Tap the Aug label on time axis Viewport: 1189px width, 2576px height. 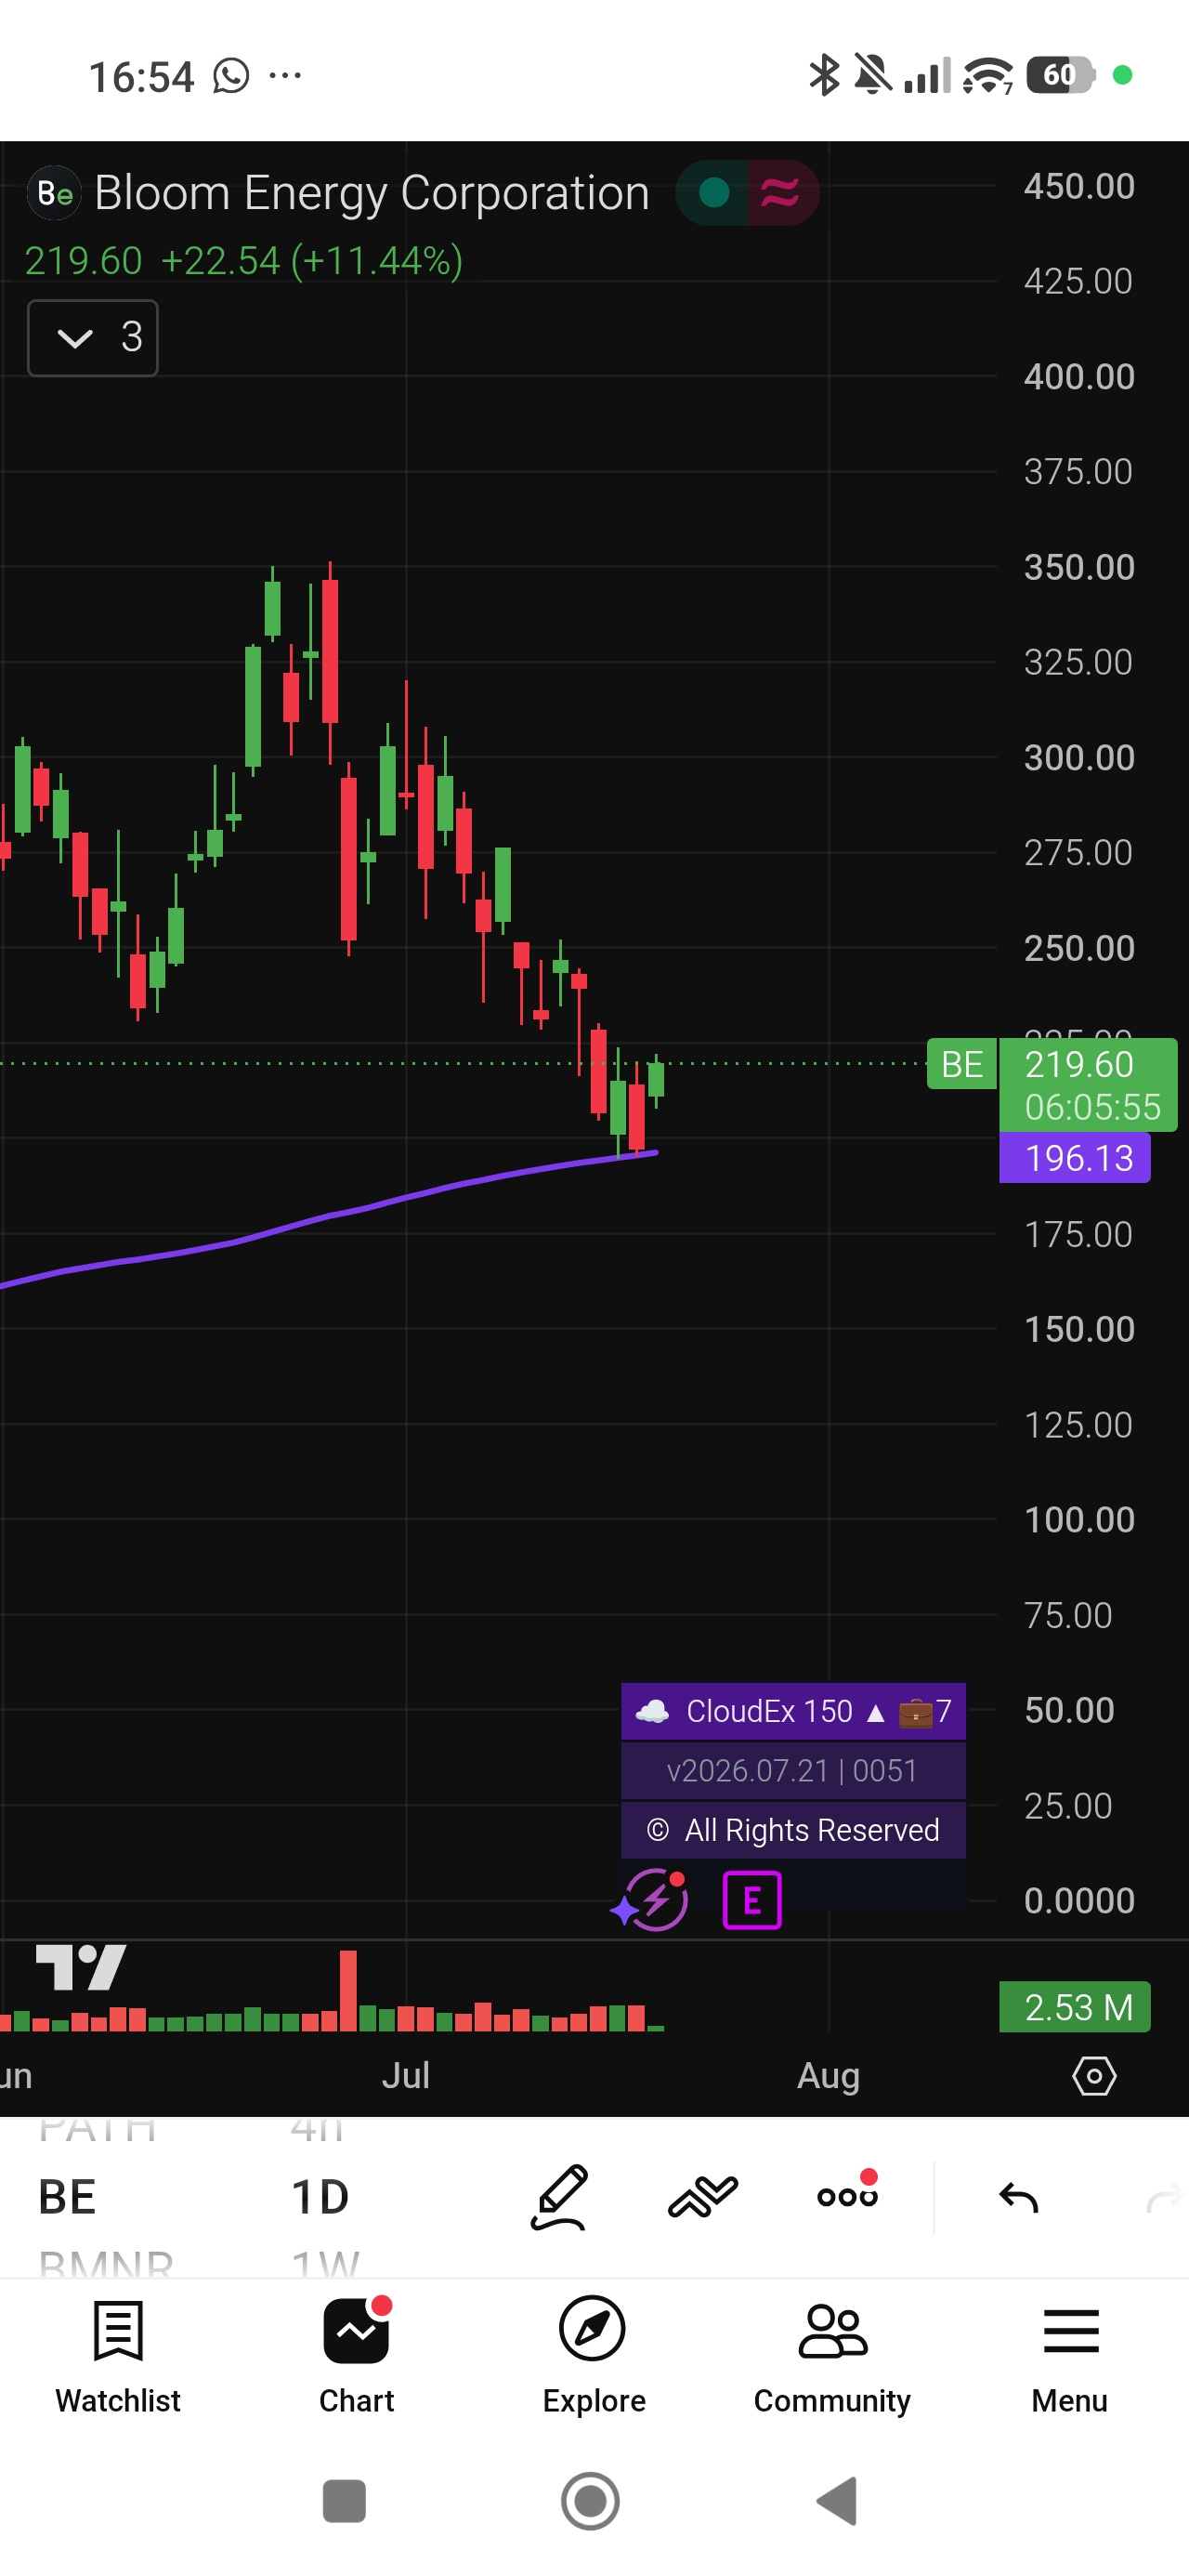[829, 2076]
